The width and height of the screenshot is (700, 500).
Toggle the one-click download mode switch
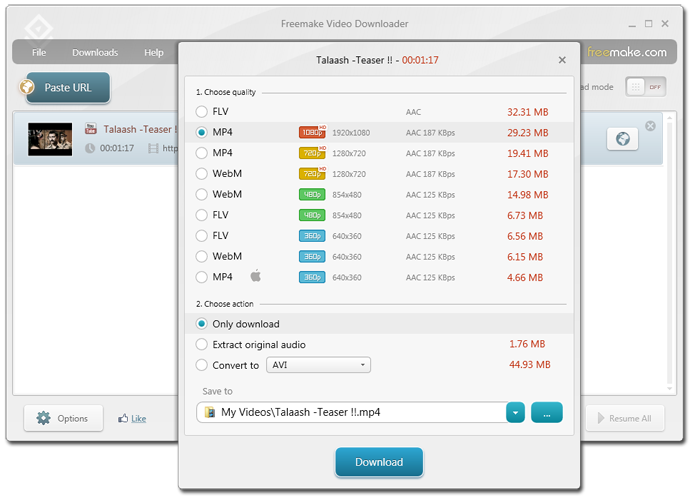pyautogui.click(x=646, y=87)
